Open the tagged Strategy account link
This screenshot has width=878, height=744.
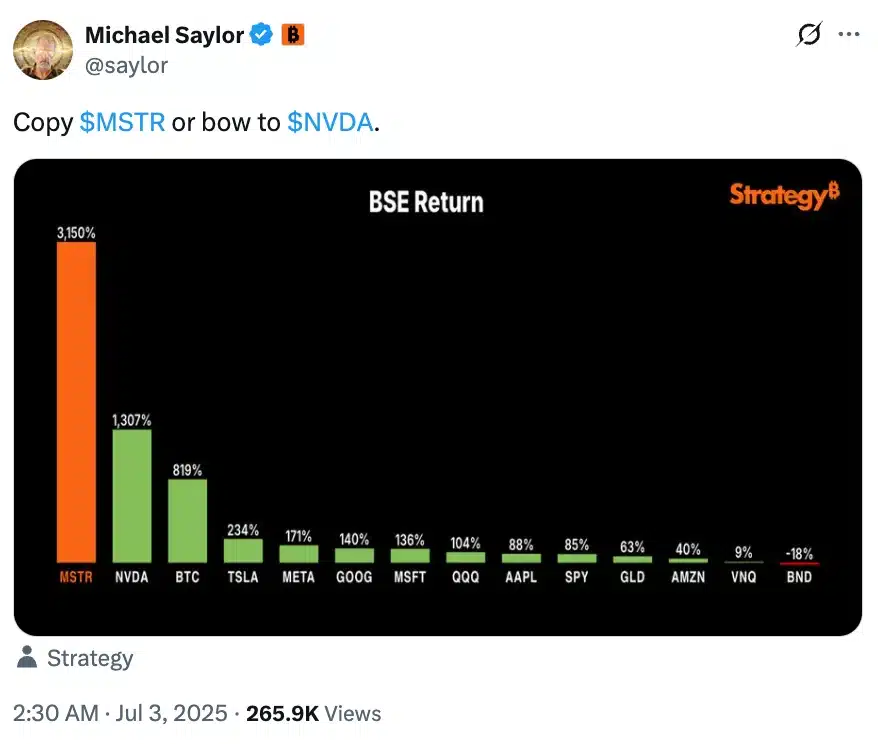[90, 658]
